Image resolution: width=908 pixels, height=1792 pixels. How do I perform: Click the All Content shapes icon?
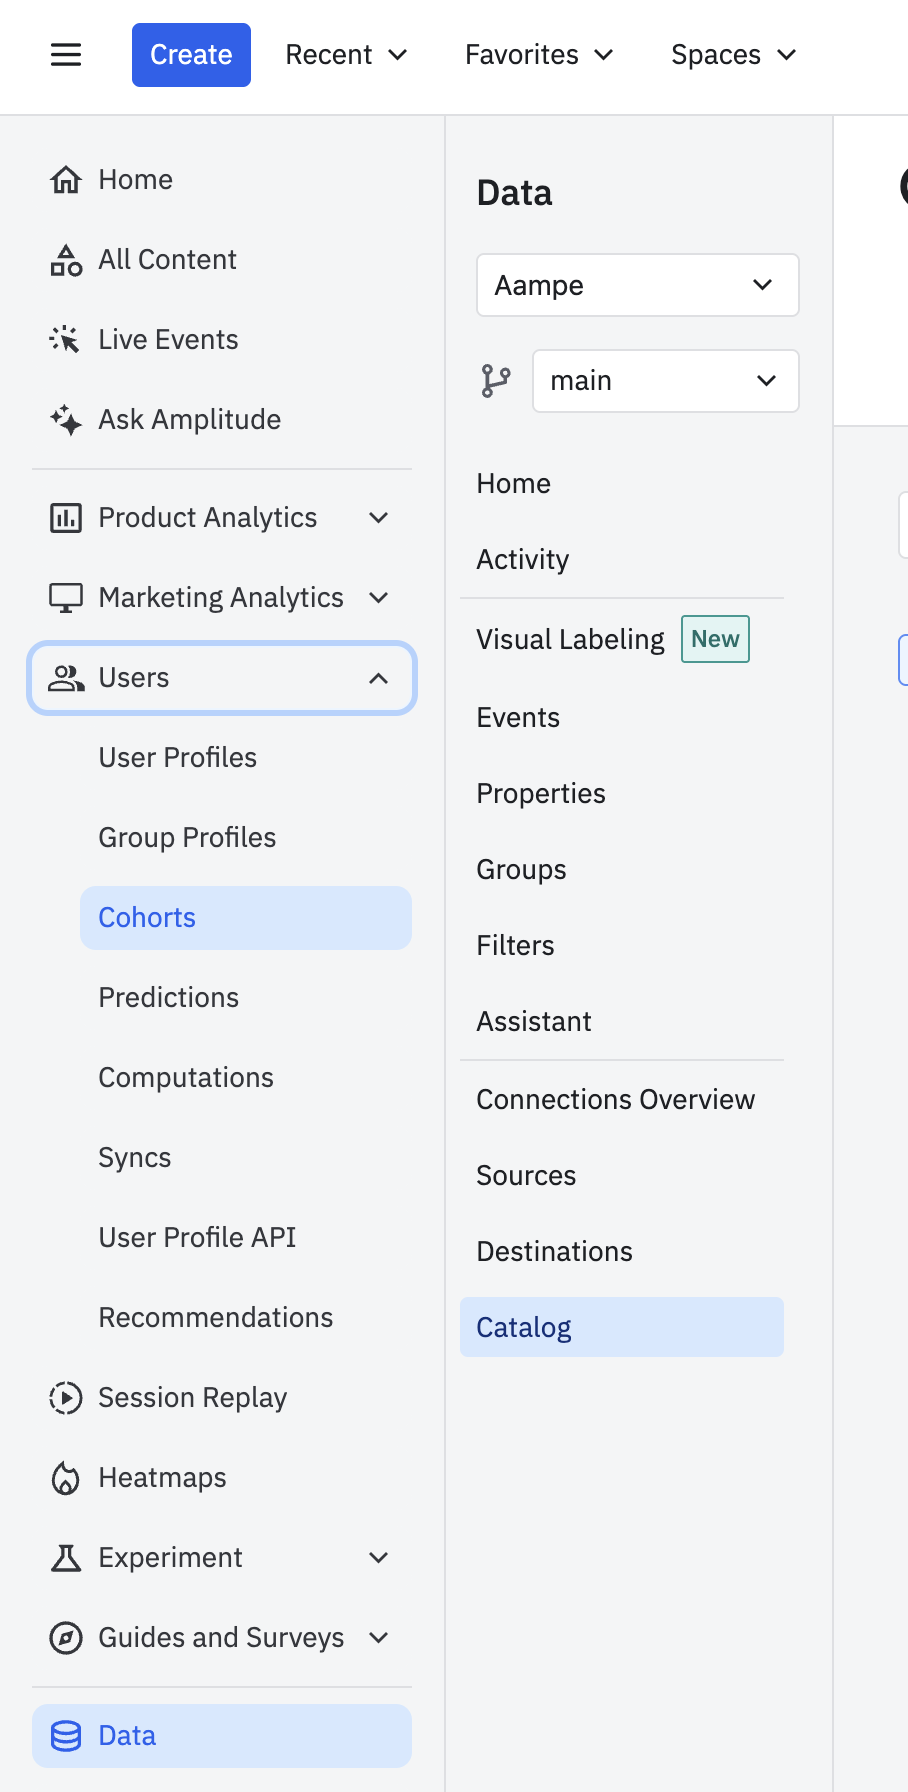66,260
